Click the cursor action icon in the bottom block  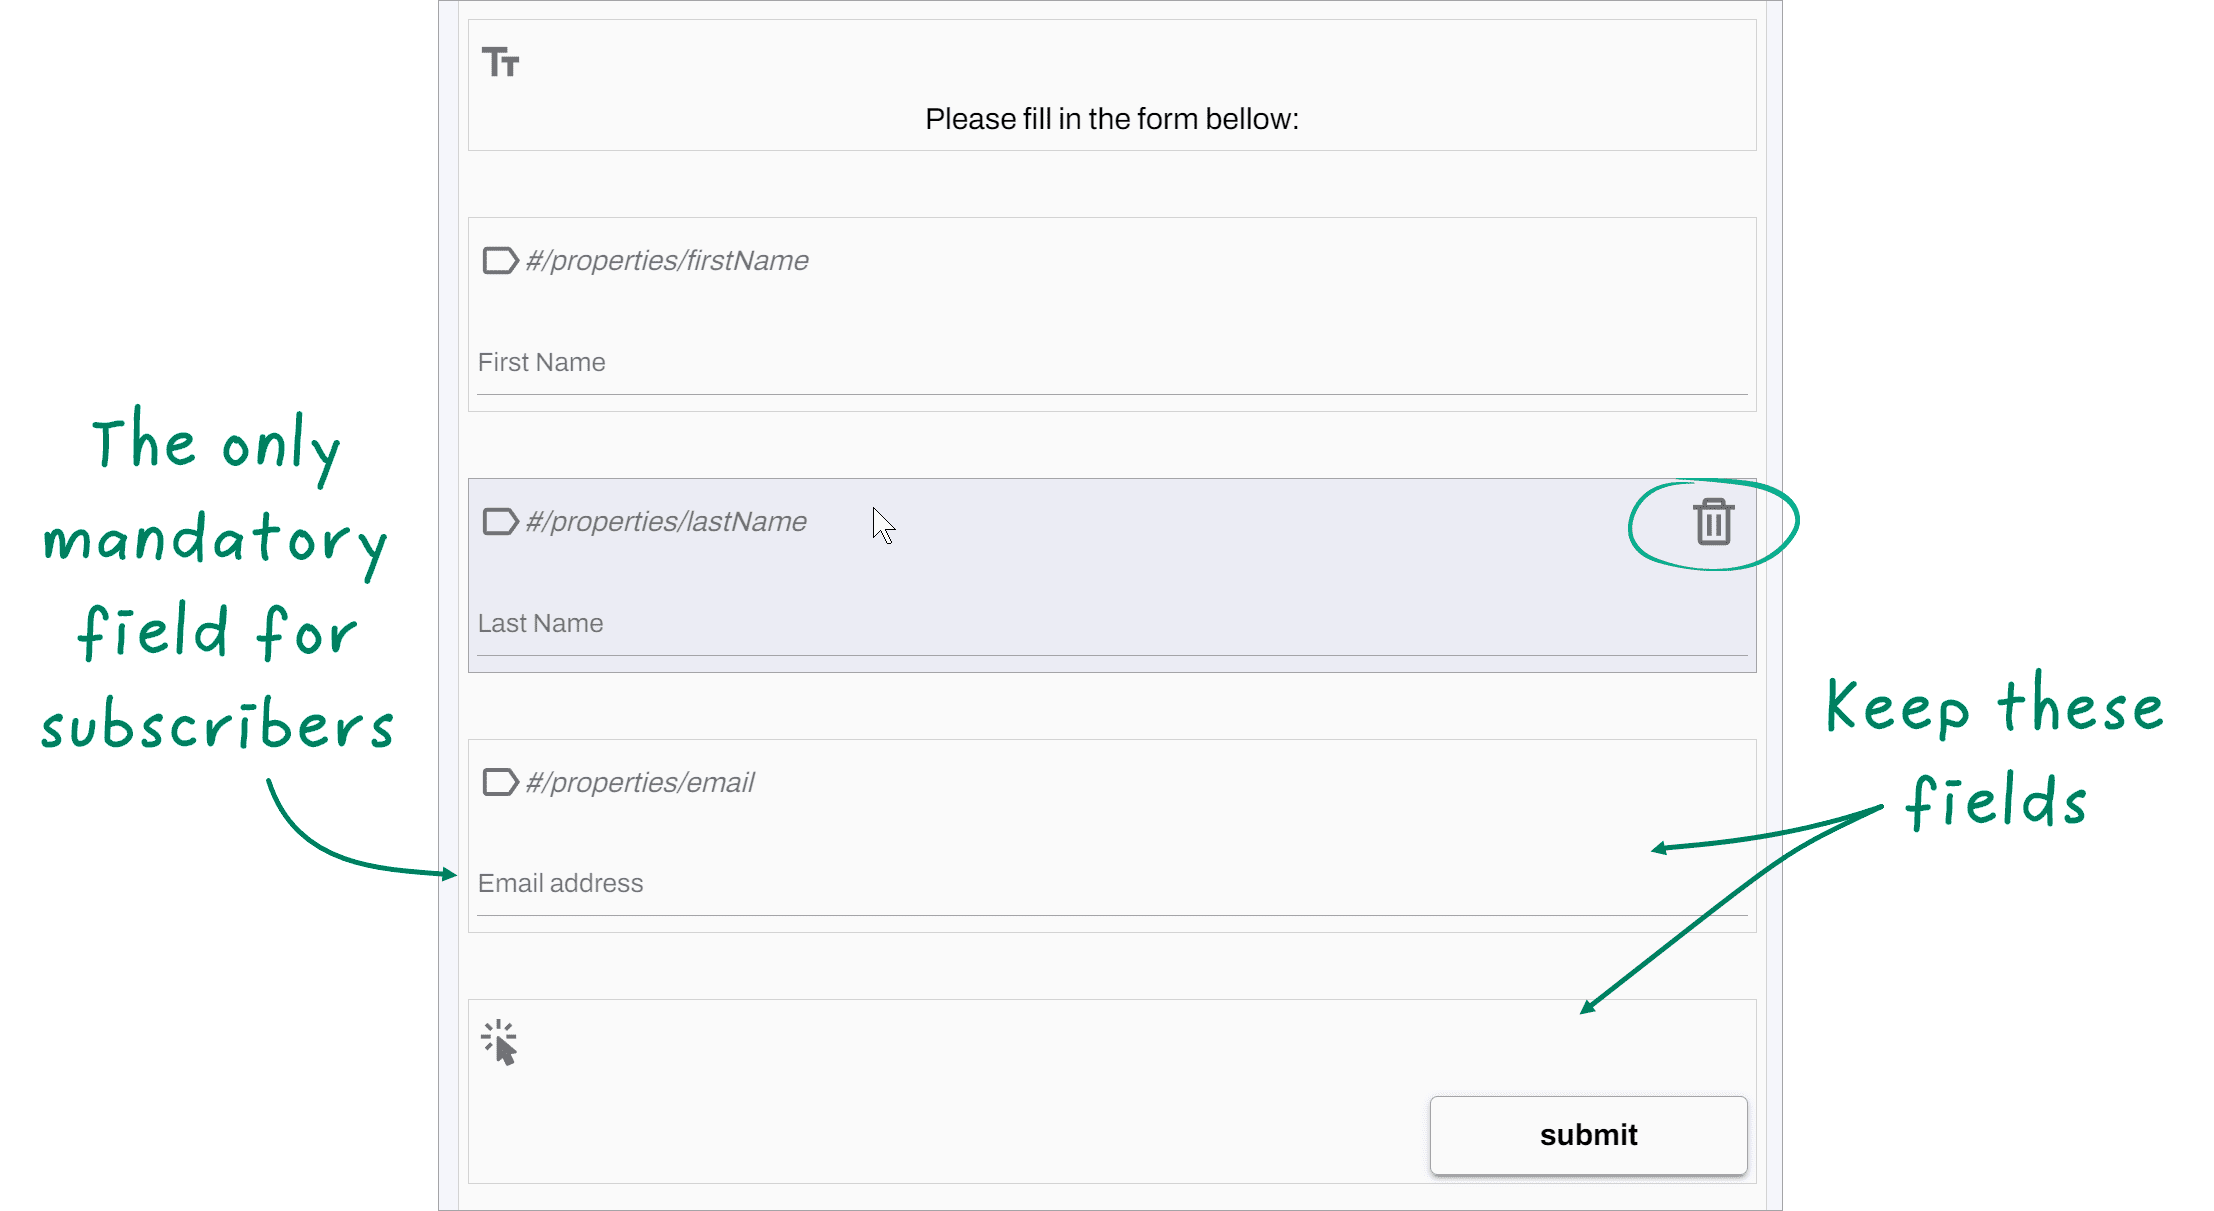500,1042
